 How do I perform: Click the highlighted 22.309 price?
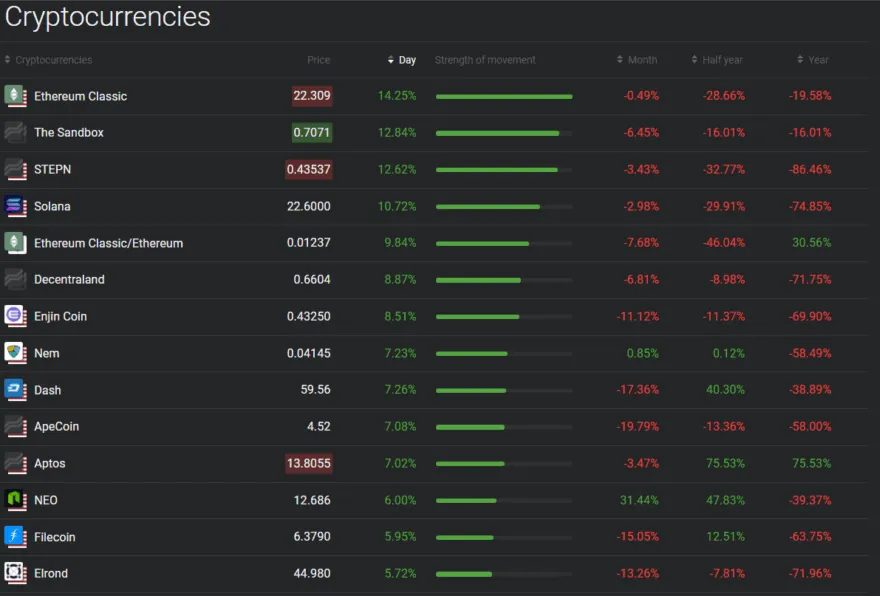(x=311, y=96)
